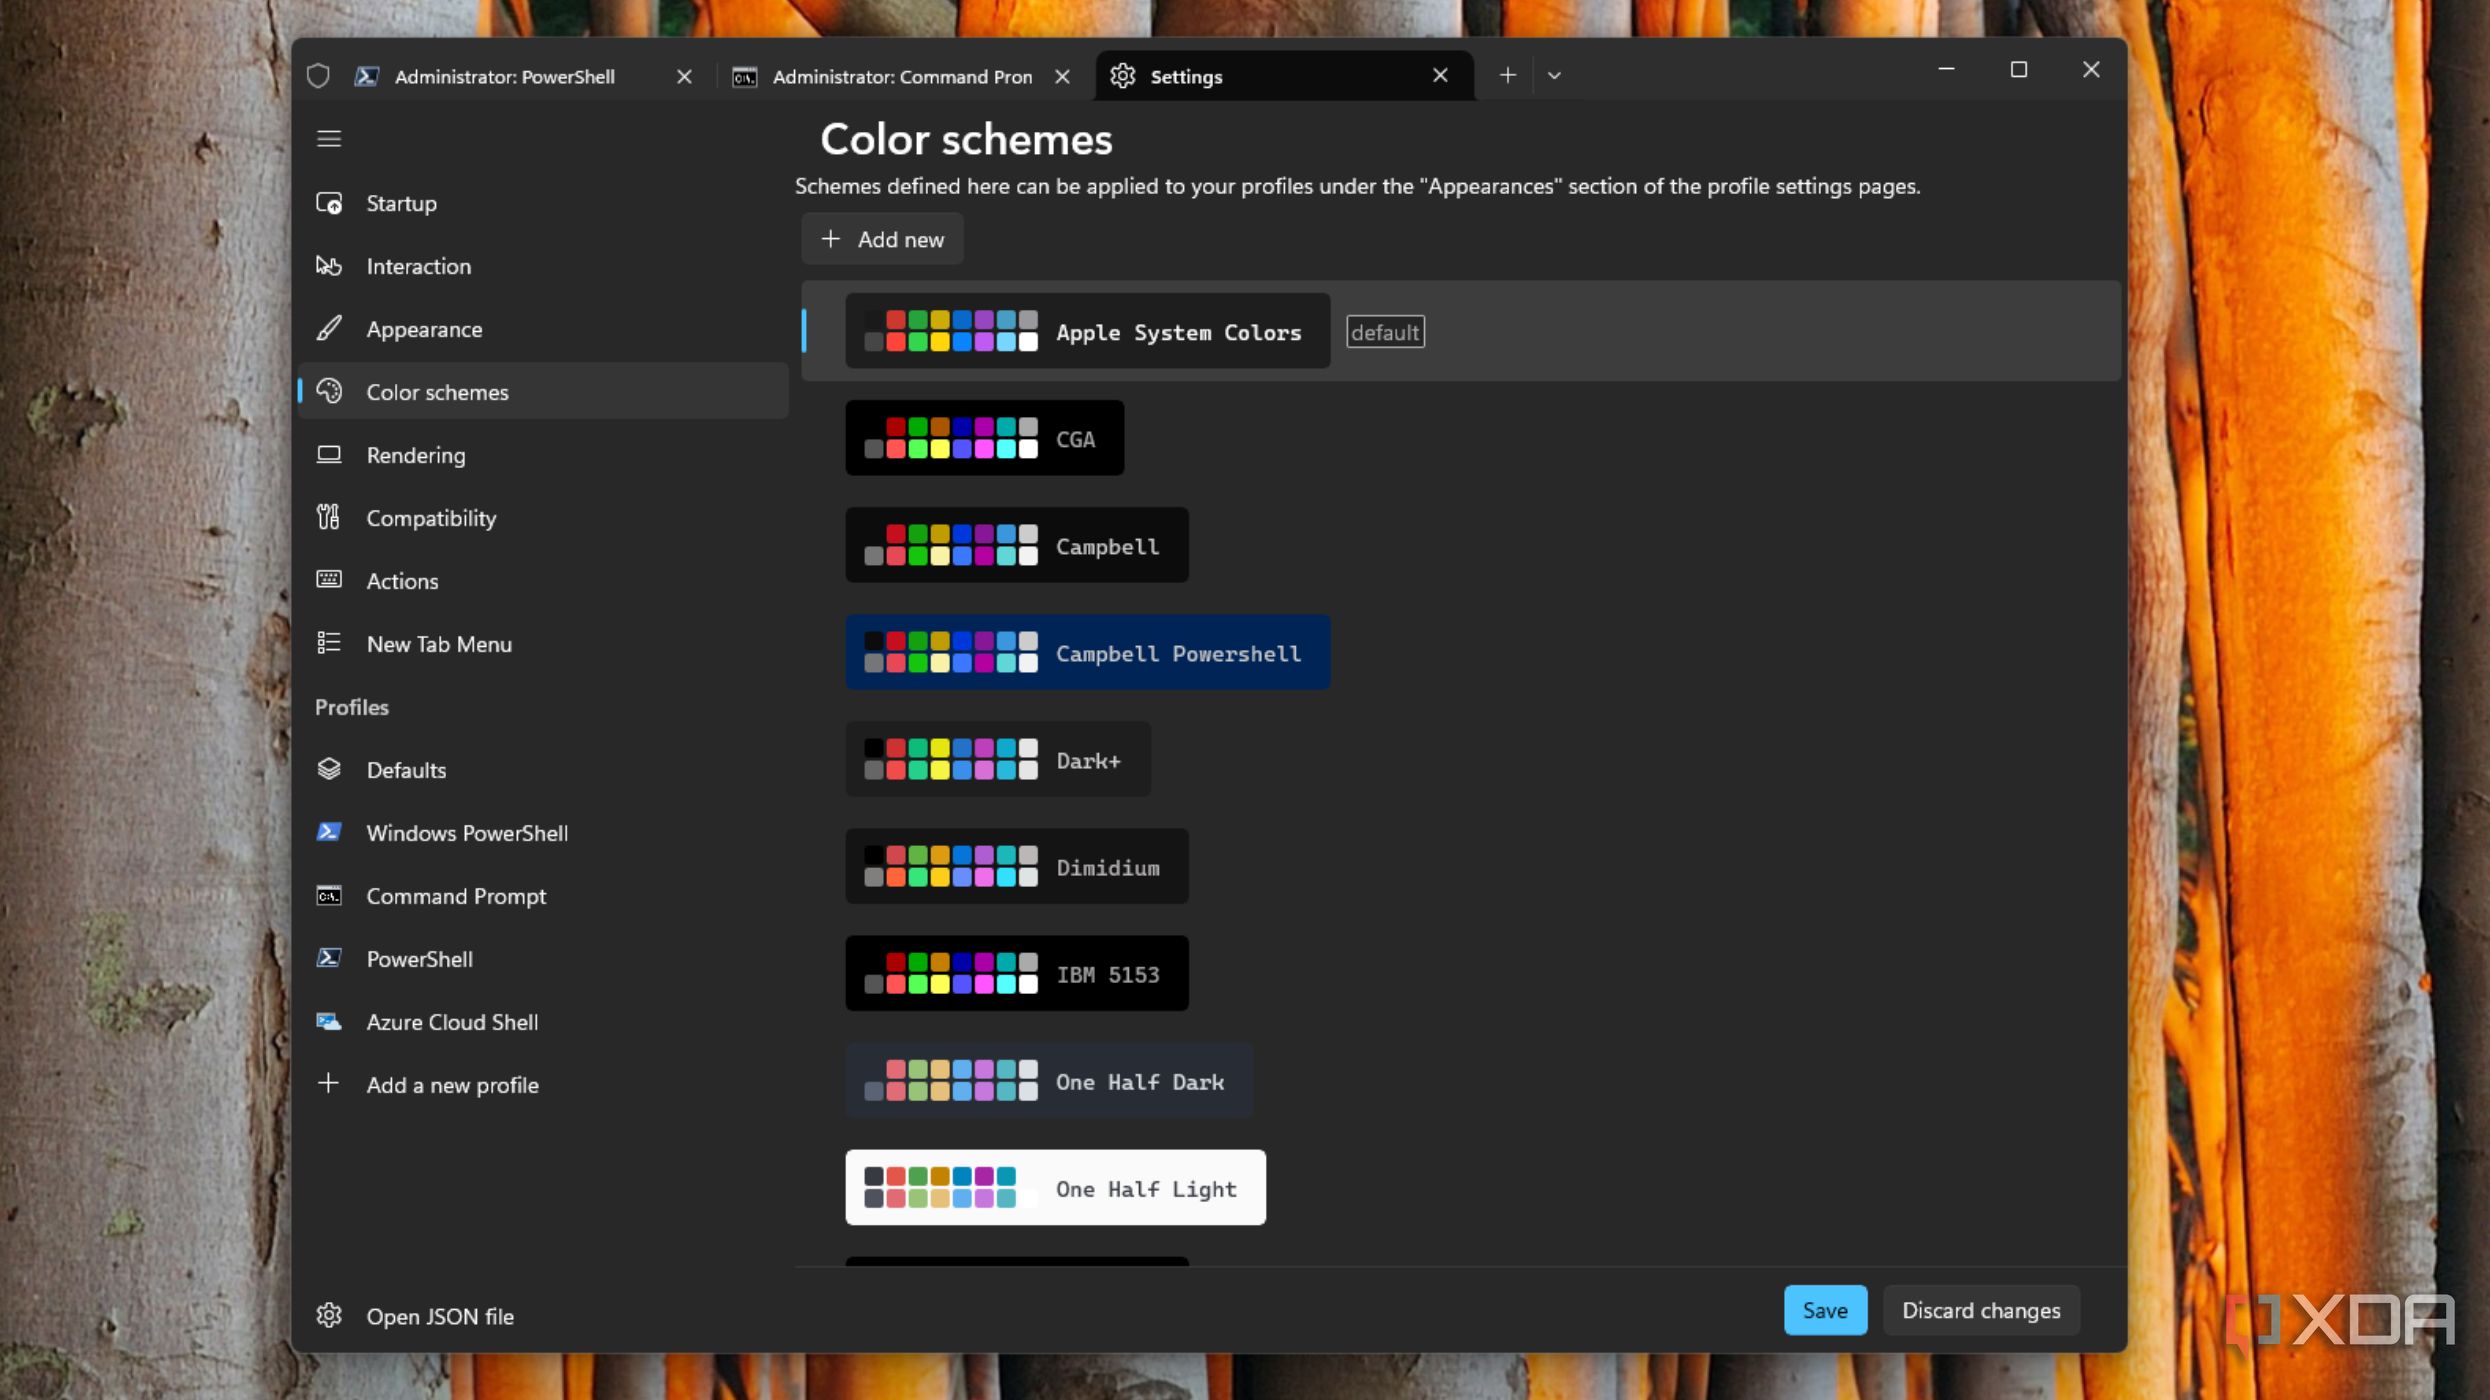The image size is (2490, 1400).
Task: Open a new tab with plus button
Action: pos(1508,75)
